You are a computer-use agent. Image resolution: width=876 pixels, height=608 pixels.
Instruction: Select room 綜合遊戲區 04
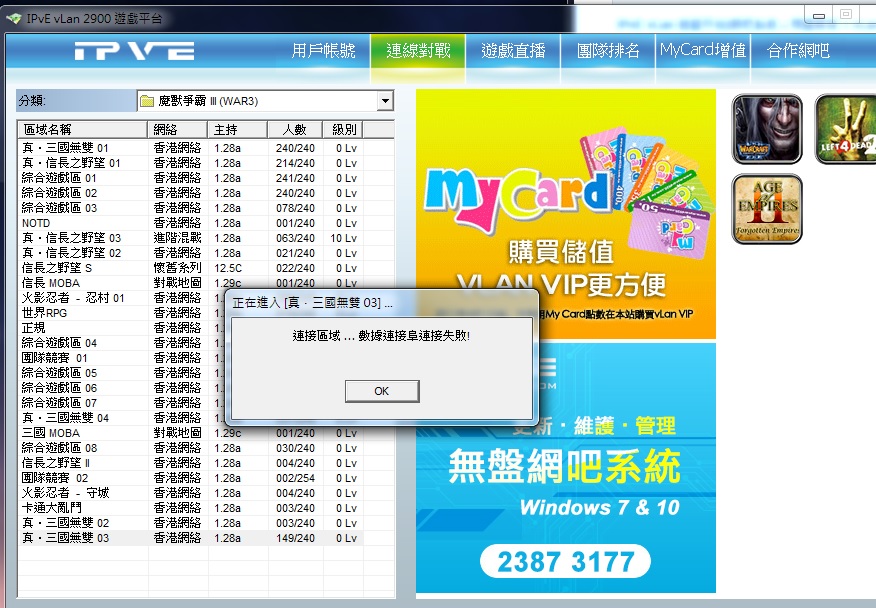point(122,343)
